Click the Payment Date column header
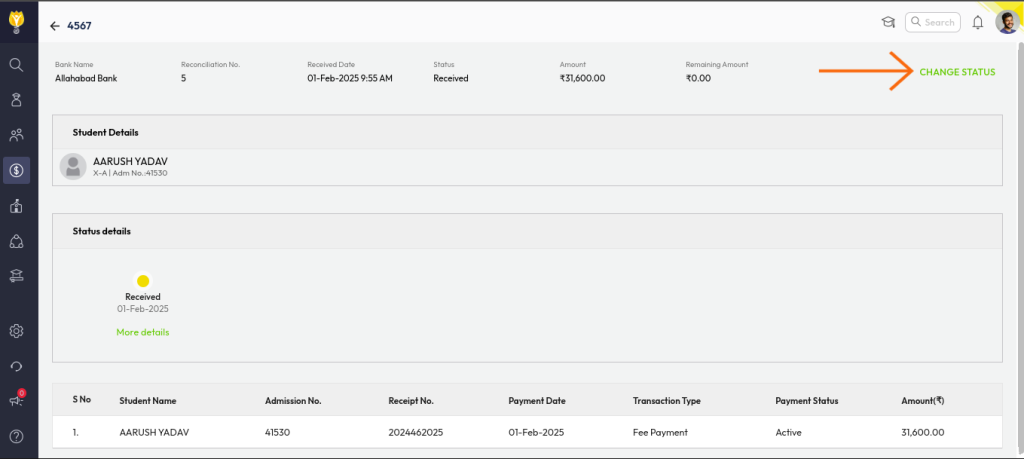 click(x=537, y=401)
